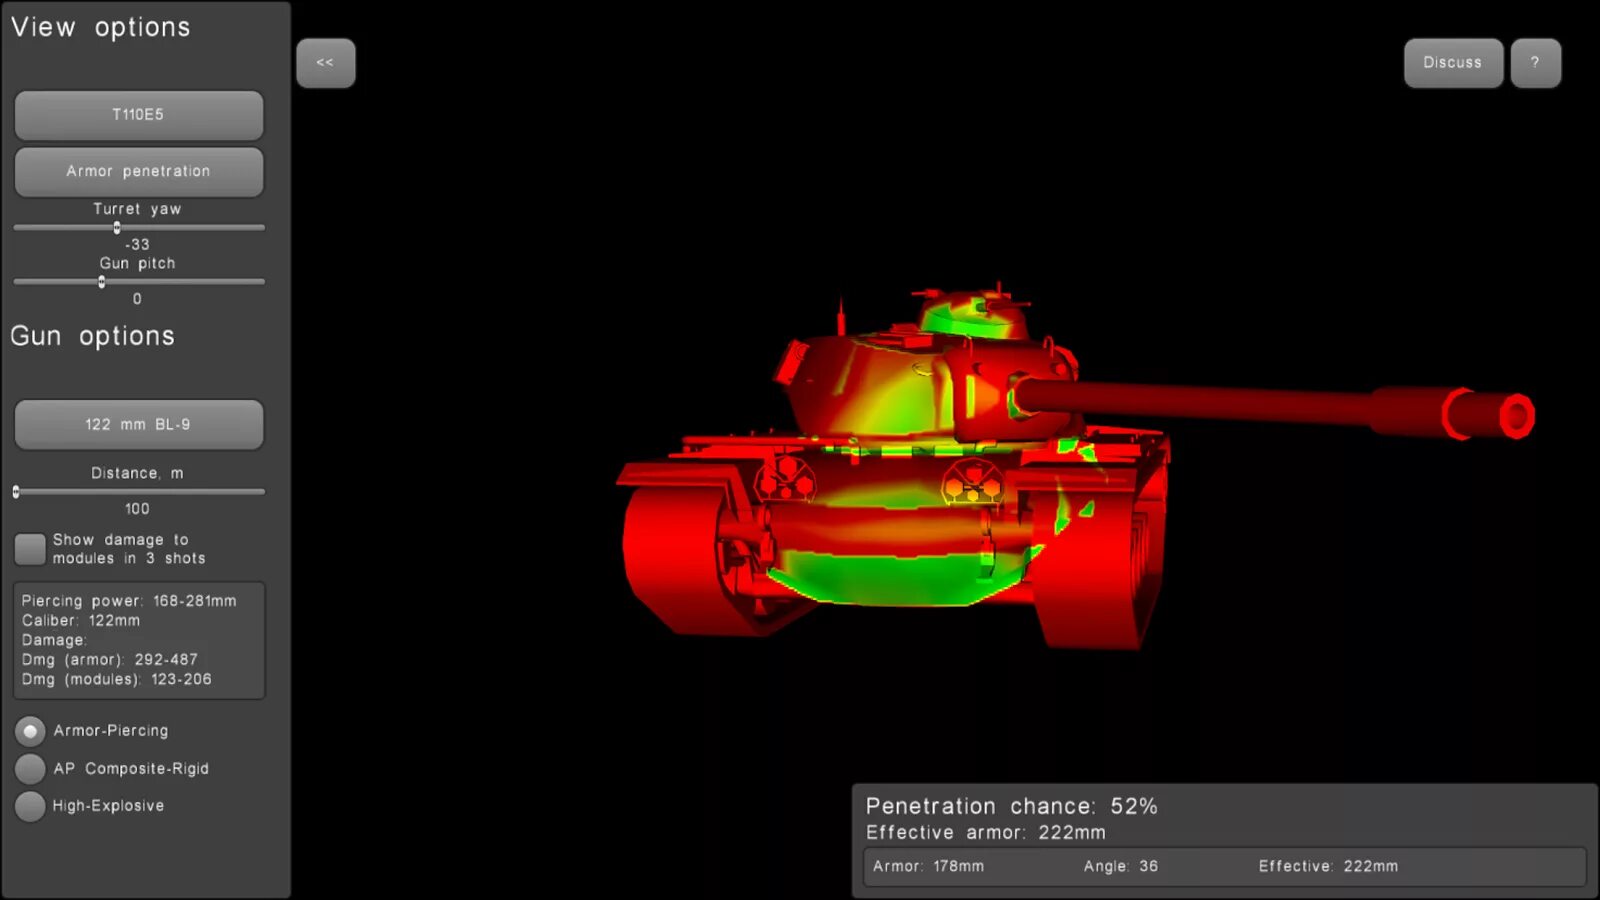
Task: Change the Armor penetration view mode
Action: (139, 172)
